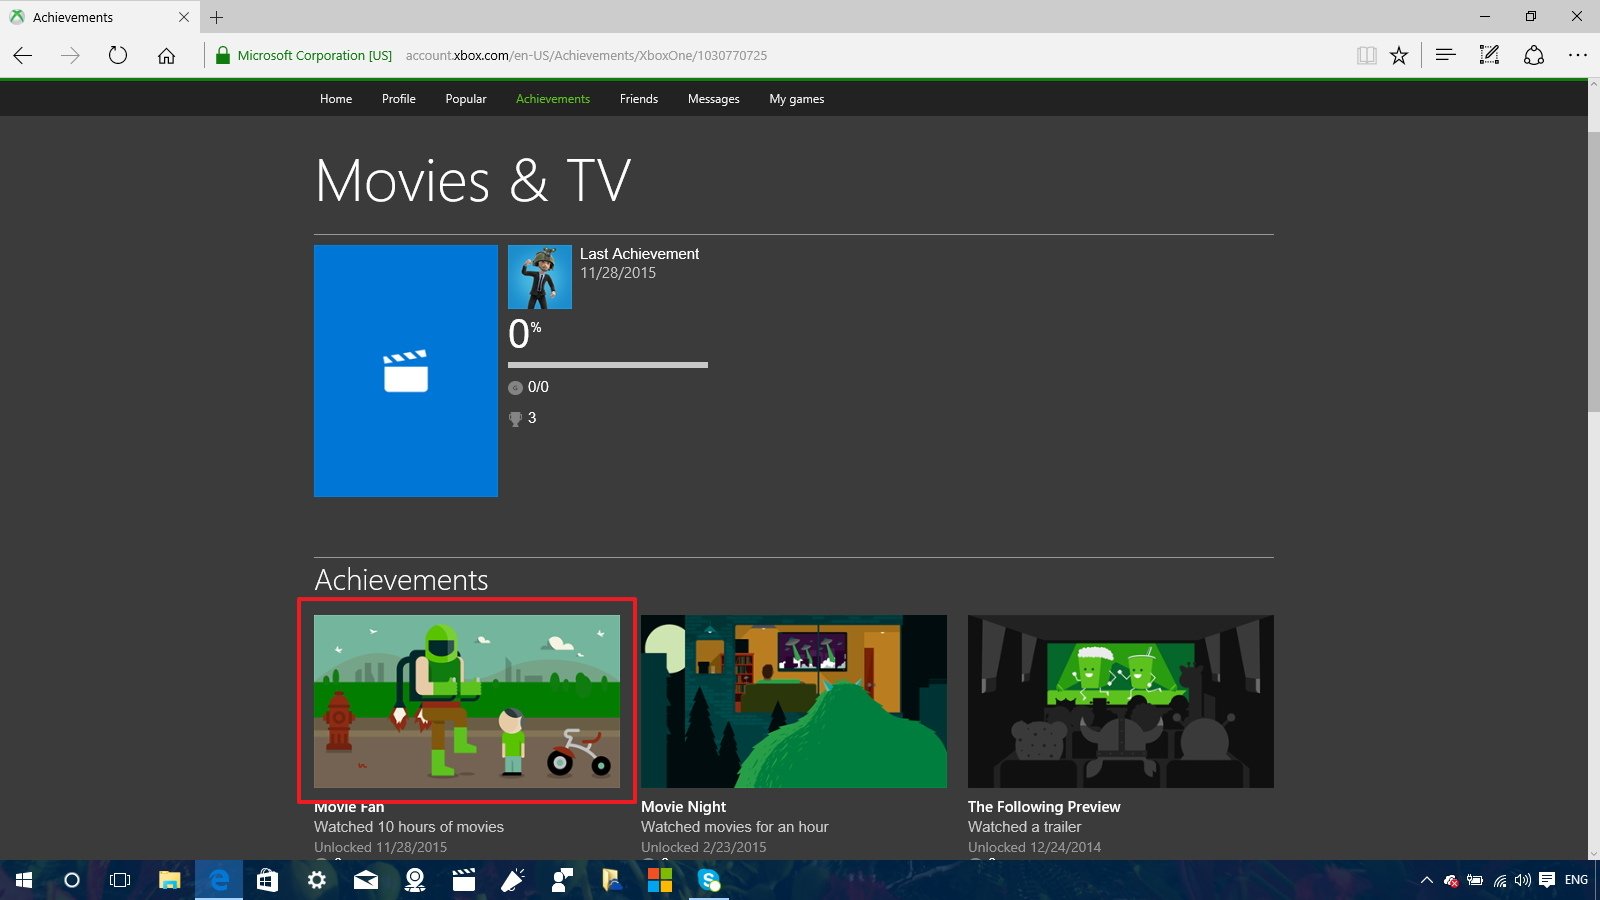Image resolution: width=1600 pixels, height=900 pixels.
Task: Click the browser forward arrow
Action: [x=70, y=56]
